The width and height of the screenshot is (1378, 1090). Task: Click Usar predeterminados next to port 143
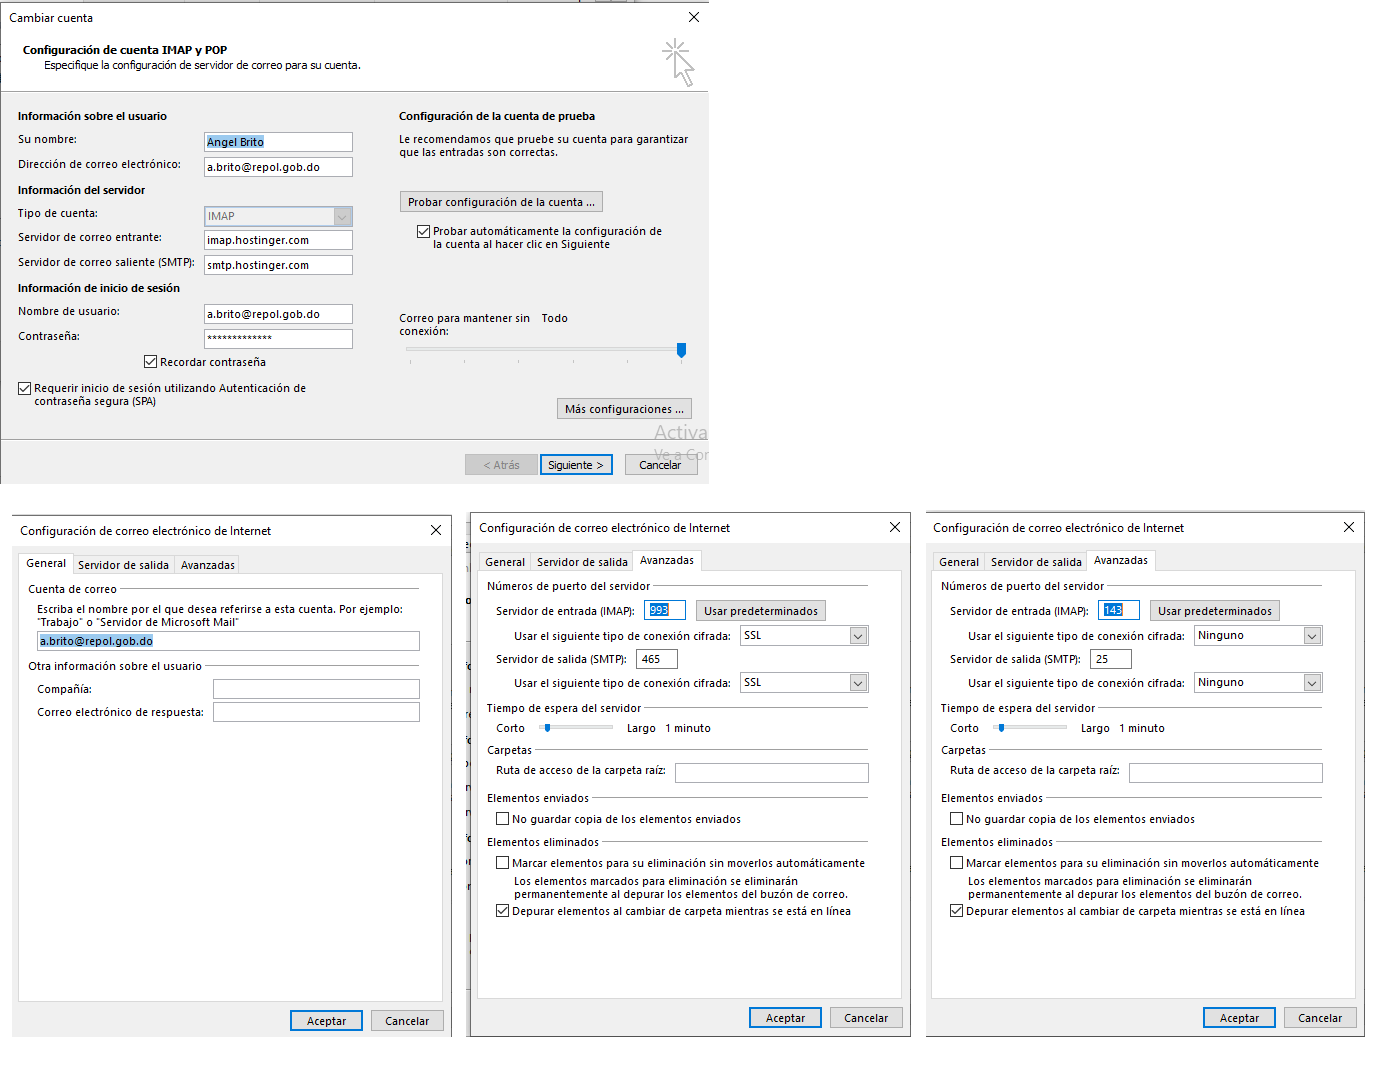click(1214, 611)
